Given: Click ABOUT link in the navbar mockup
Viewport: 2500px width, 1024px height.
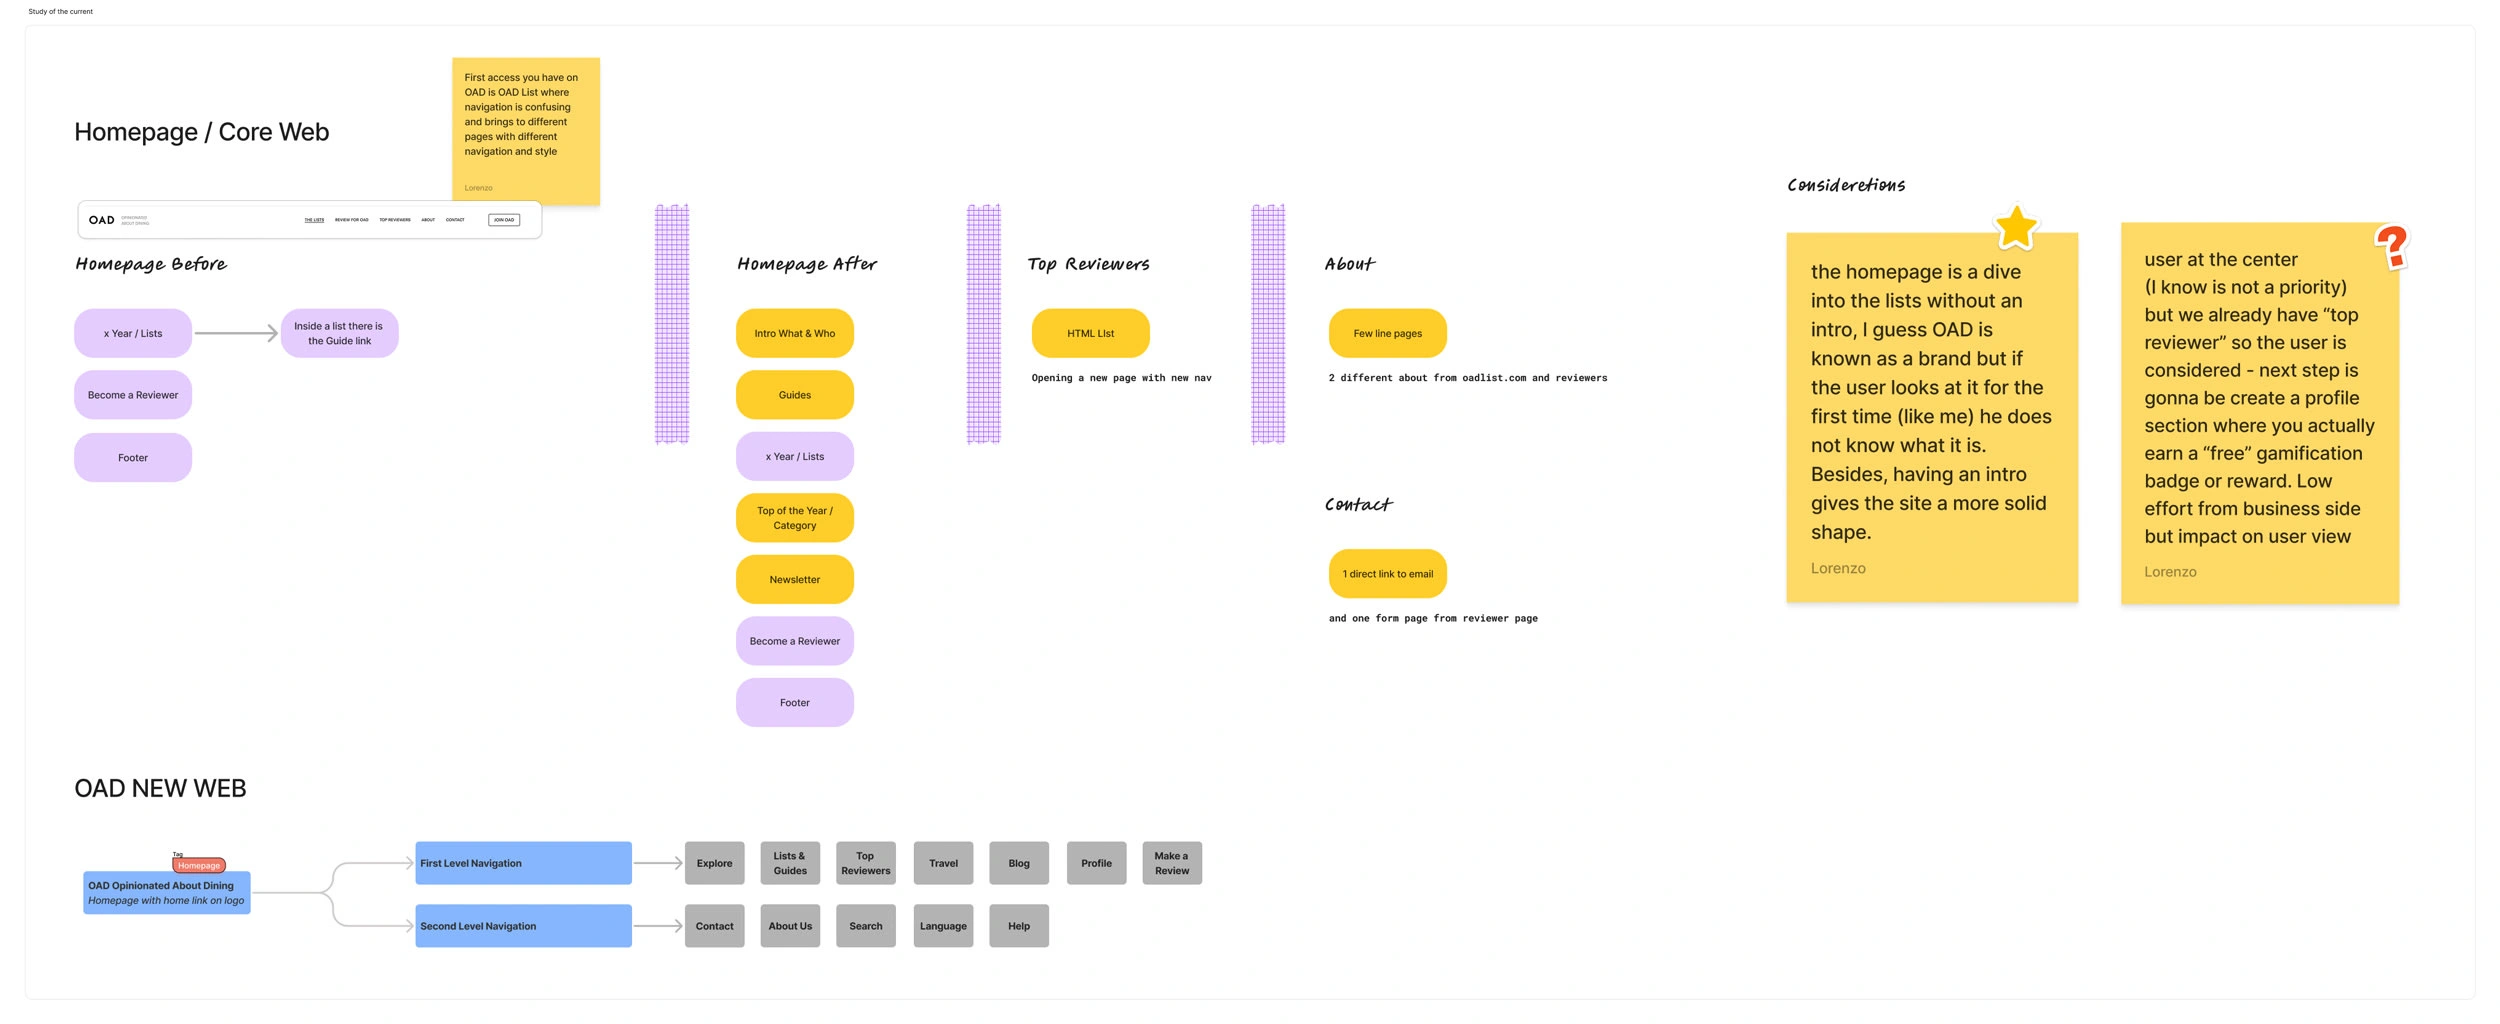Looking at the screenshot, I should [x=428, y=220].
